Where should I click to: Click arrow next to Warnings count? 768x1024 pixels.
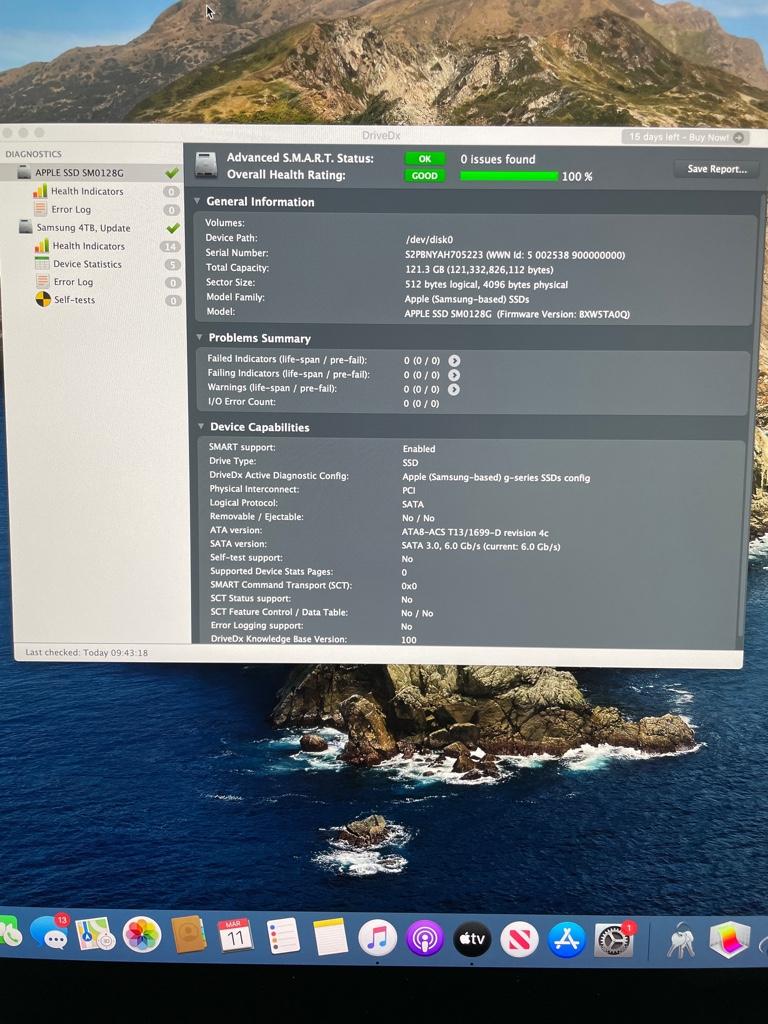[454, 389]
